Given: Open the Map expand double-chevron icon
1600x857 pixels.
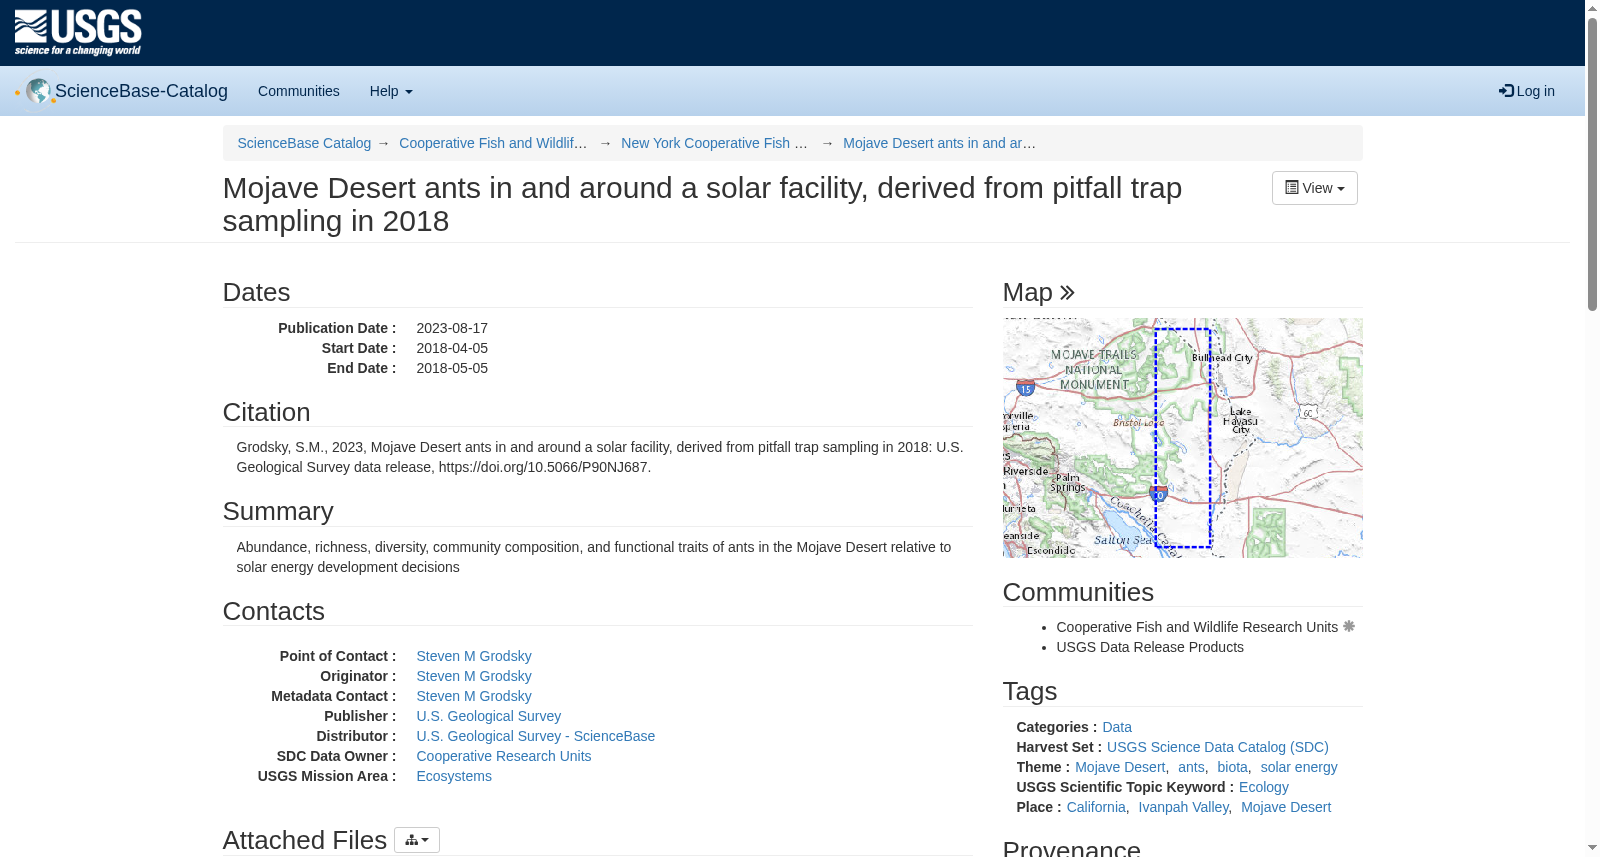Looking at the screenshot, I should point(1067,292).
